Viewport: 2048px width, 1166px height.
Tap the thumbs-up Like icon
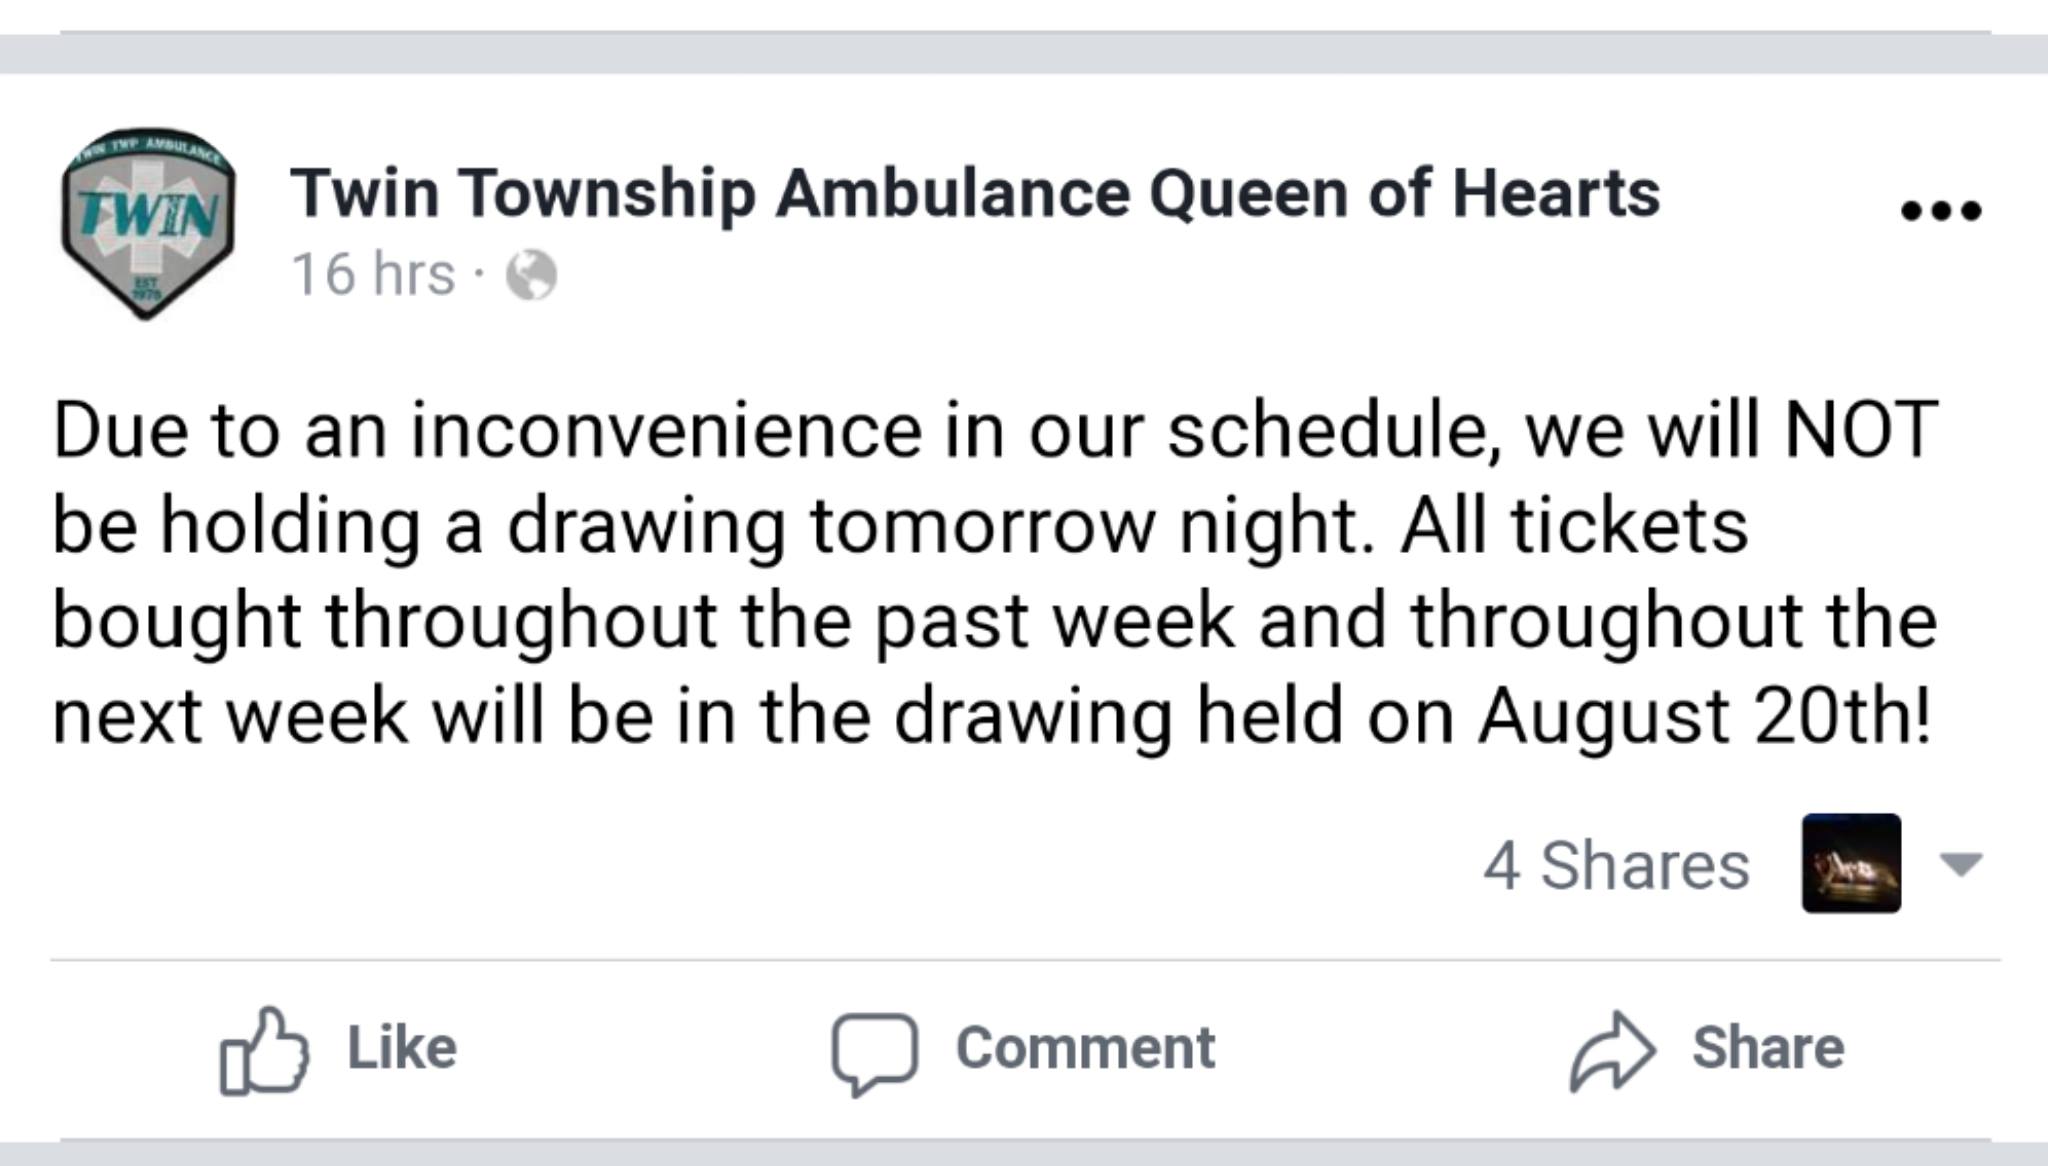pos(264,1049)
